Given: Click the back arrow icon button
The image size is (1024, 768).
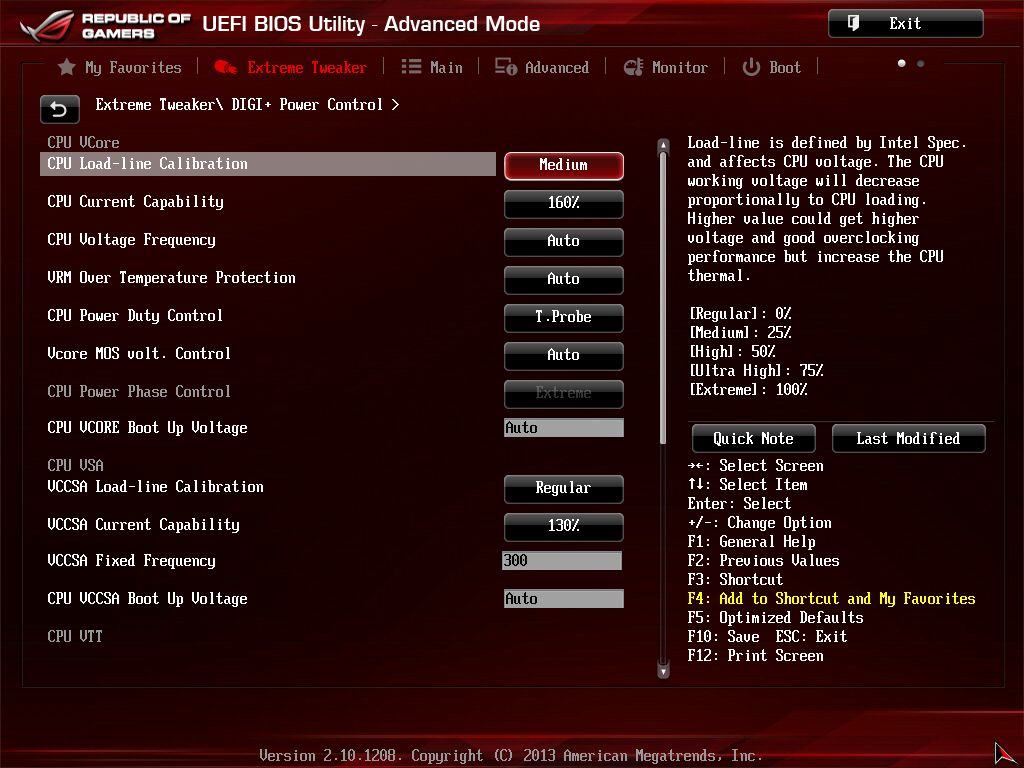Looking at the screenshot, I should point(59,109).
